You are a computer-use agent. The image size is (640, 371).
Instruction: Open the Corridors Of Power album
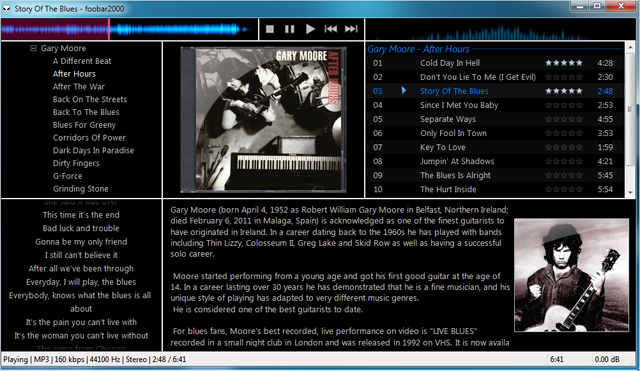[x=89, y=138]
